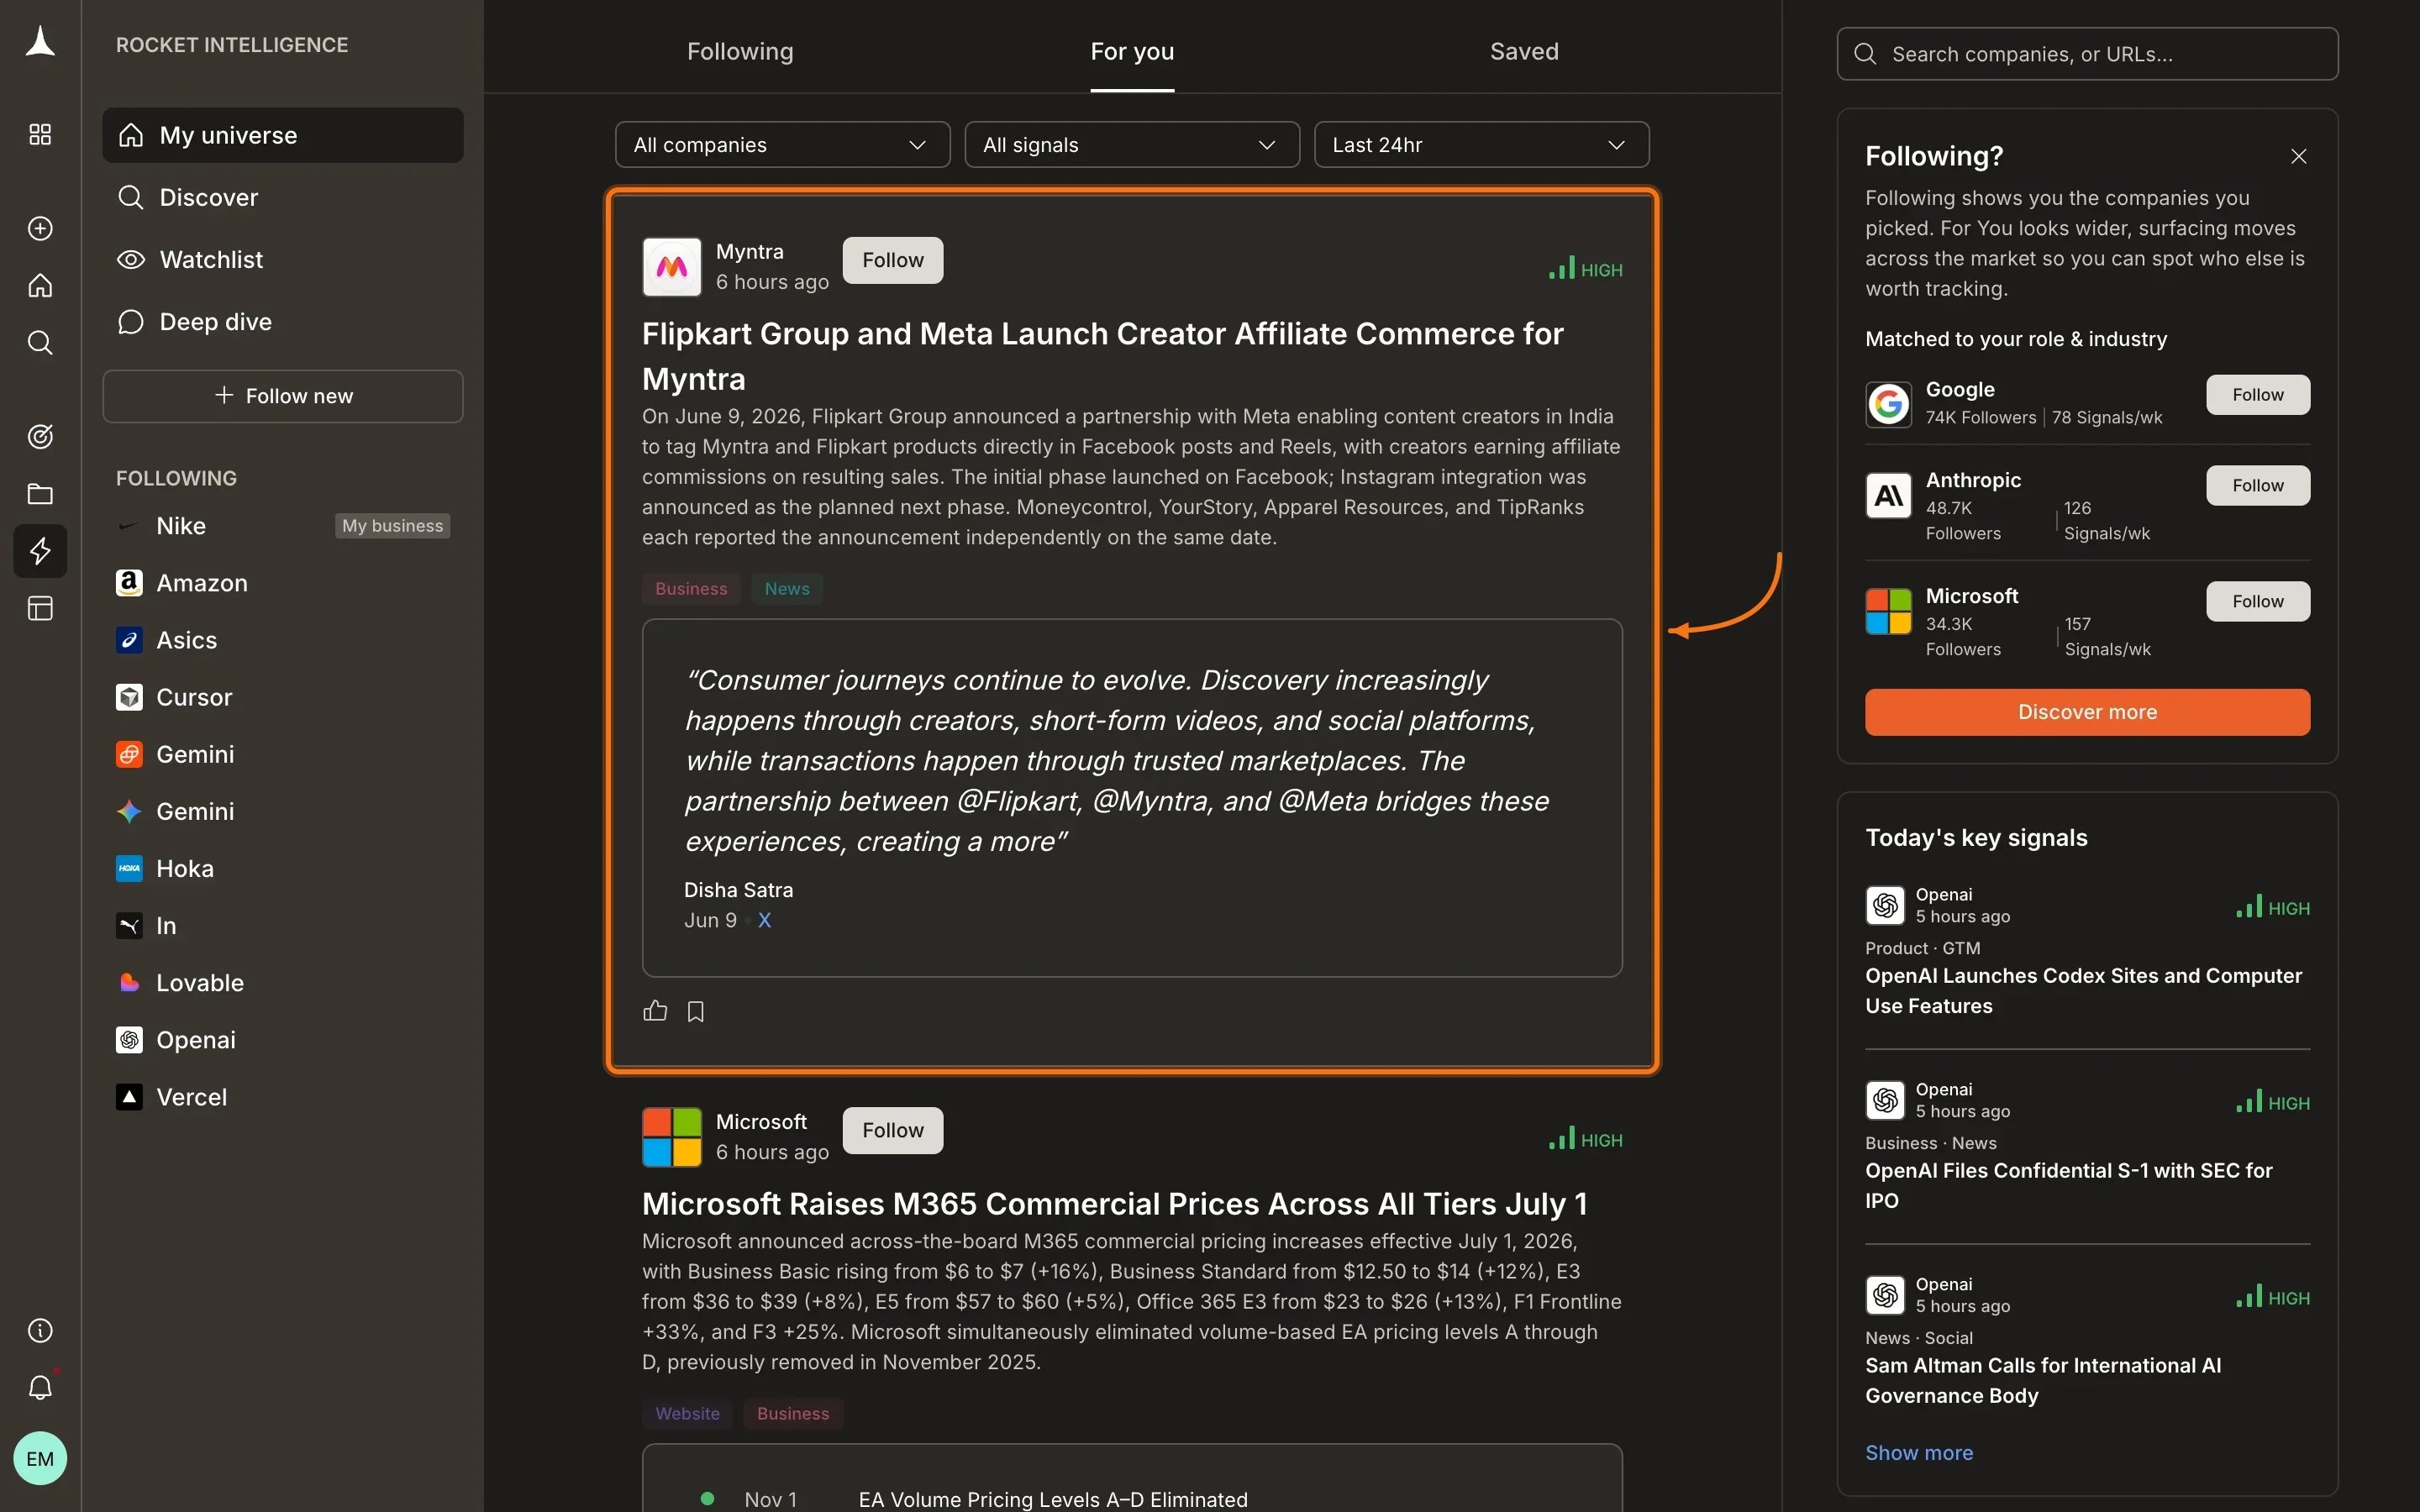Open the folder icon in left rail

click(x=40, y=494)
